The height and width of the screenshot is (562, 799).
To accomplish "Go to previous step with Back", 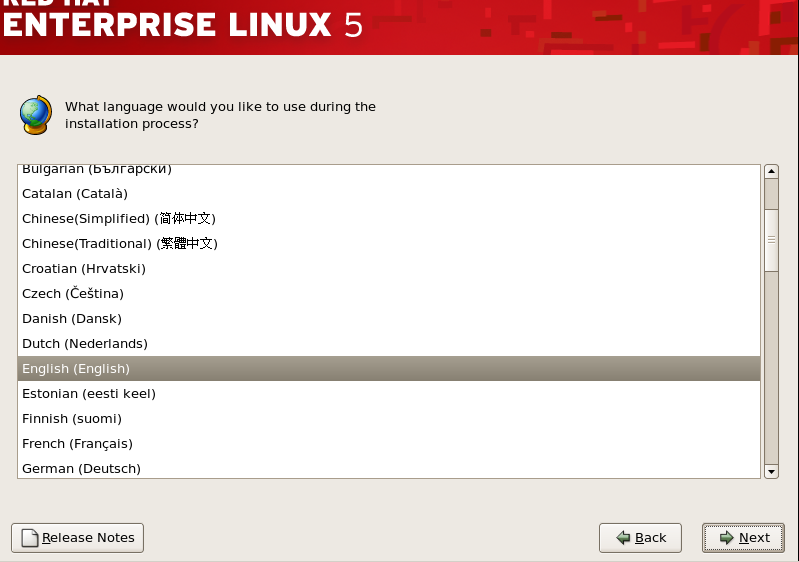I will 640,538.
